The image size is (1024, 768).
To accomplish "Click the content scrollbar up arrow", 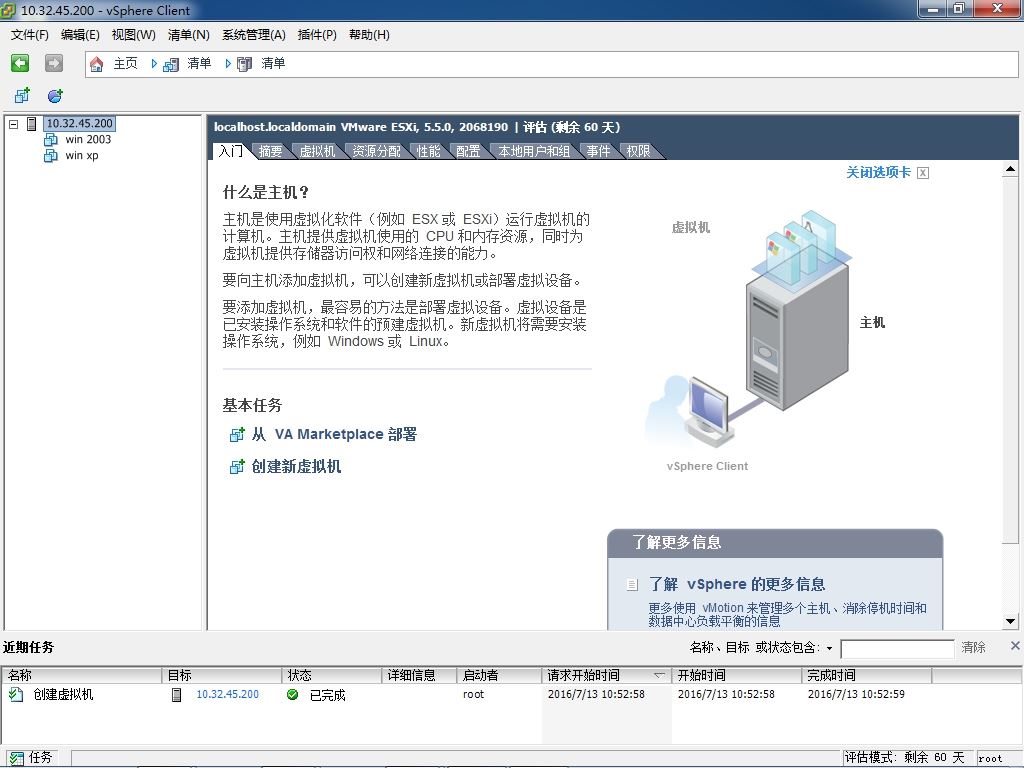I will pyautogui.click(x=1010, y=169).
